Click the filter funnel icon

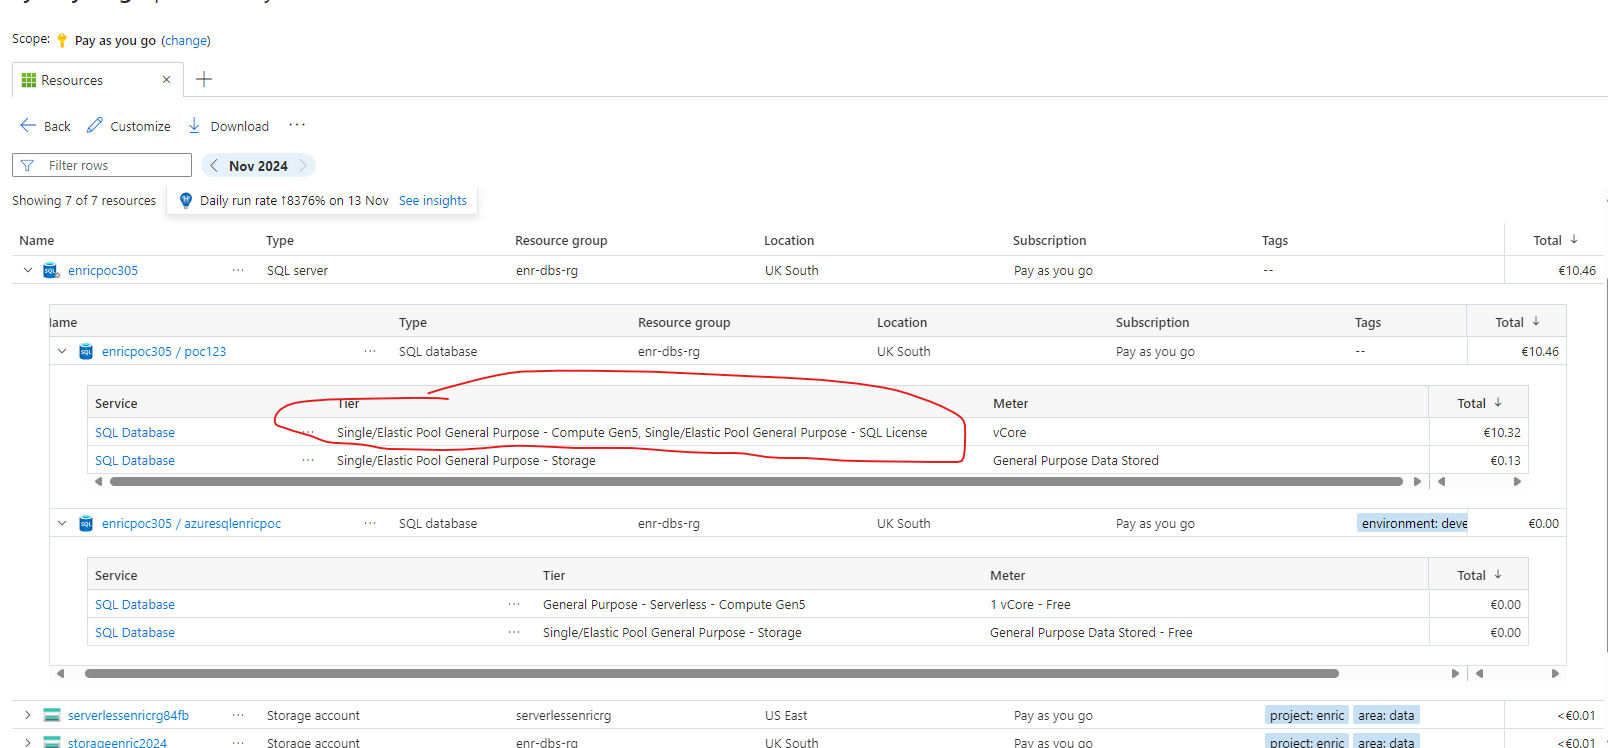tap(27, 165)
